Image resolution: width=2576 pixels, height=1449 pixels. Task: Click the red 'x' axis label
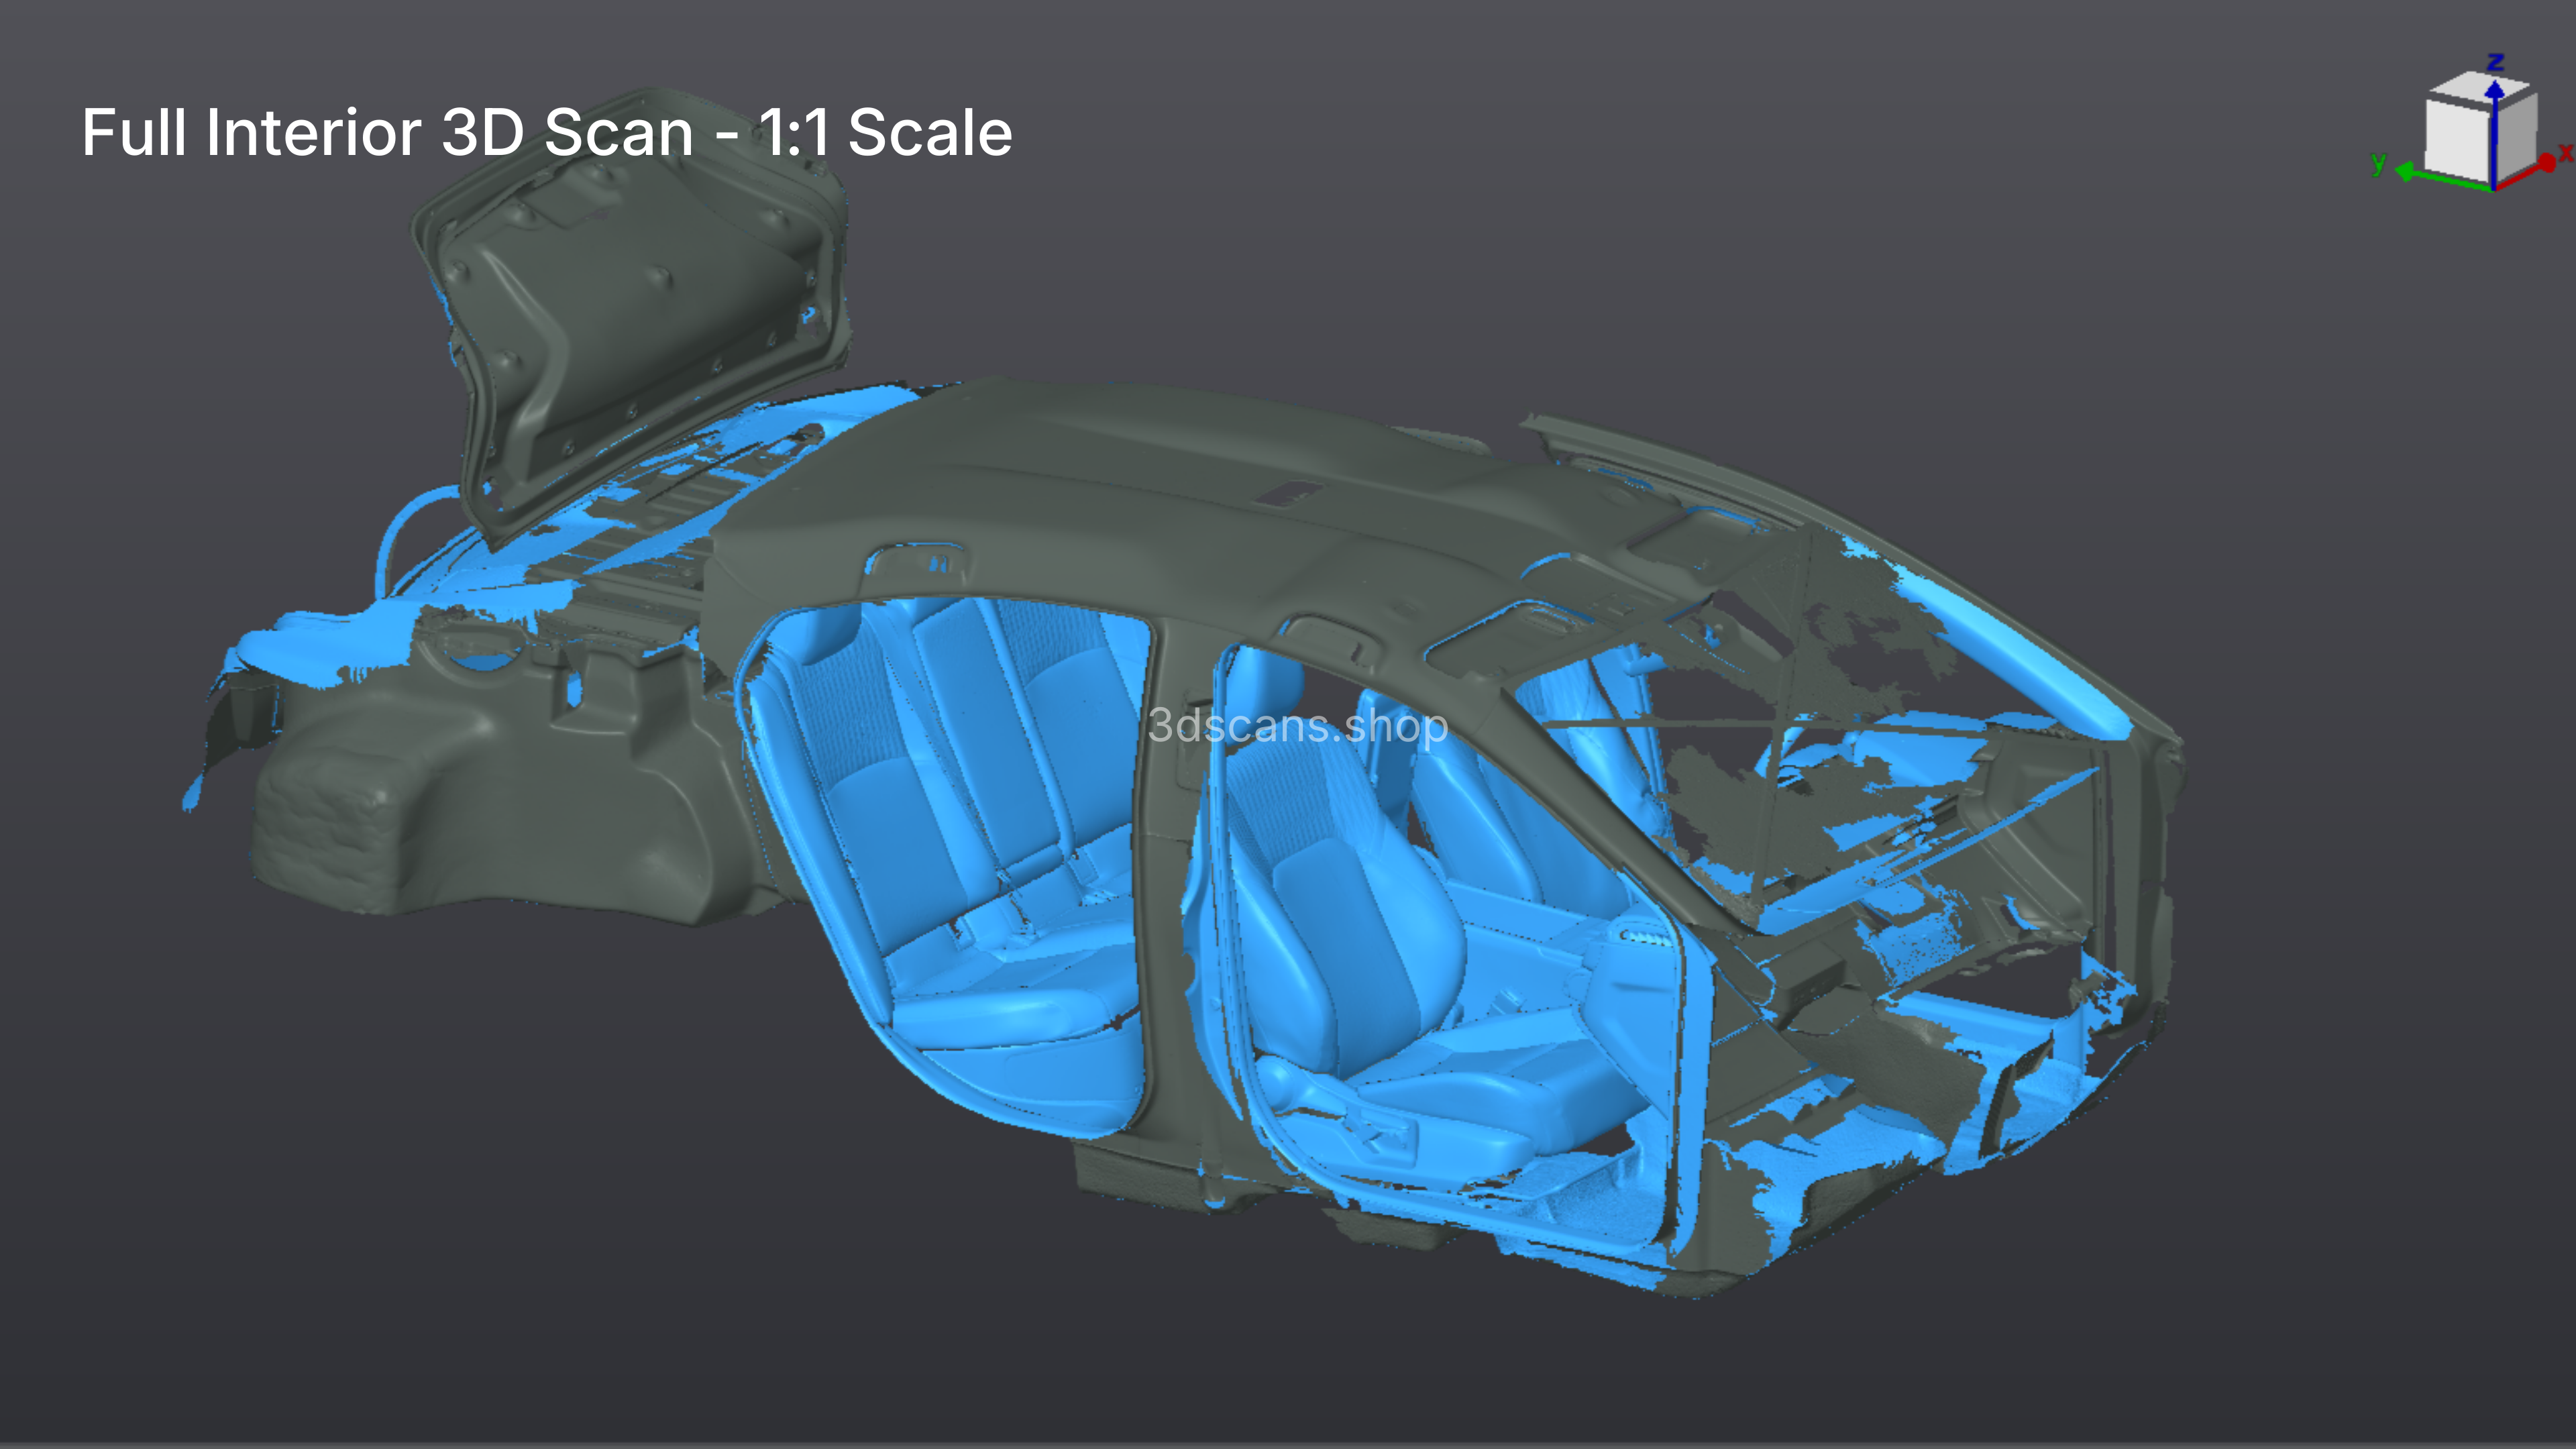pos(2566,152)
